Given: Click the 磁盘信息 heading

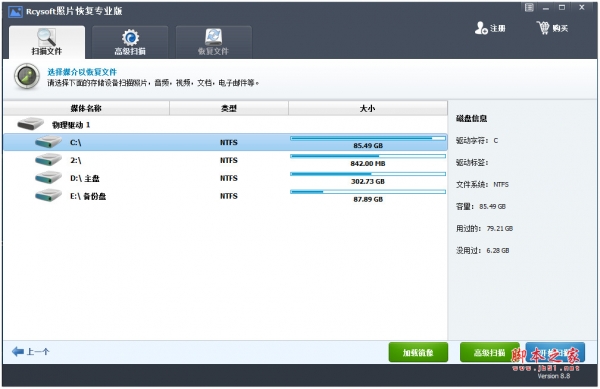Looking at the screenshot, I should 471,118.
